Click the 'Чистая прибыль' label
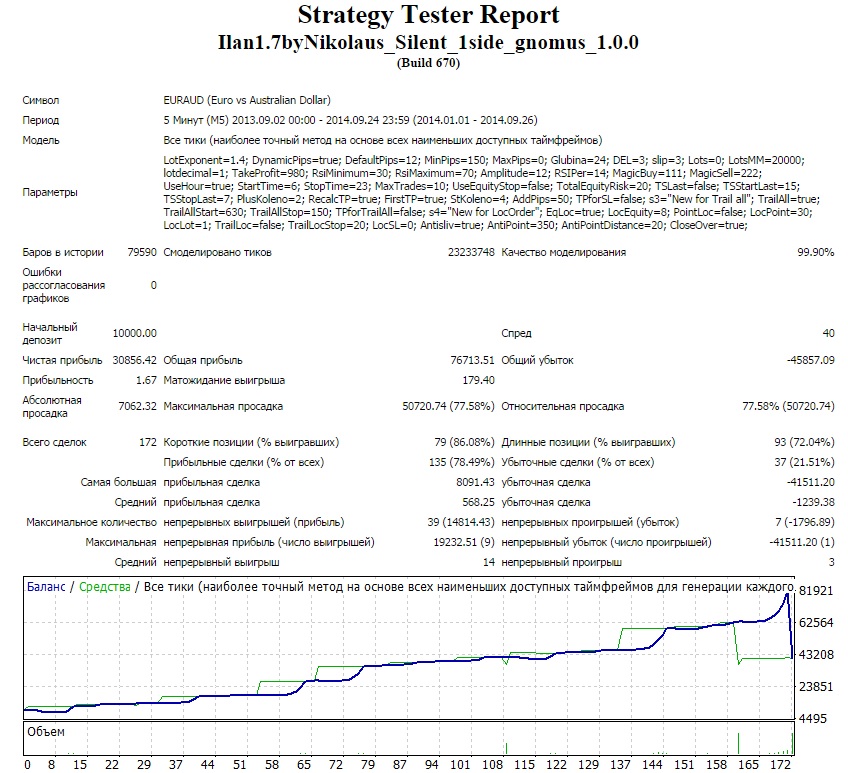The width and height of the screenshot is (848, 773). [62, 360]
